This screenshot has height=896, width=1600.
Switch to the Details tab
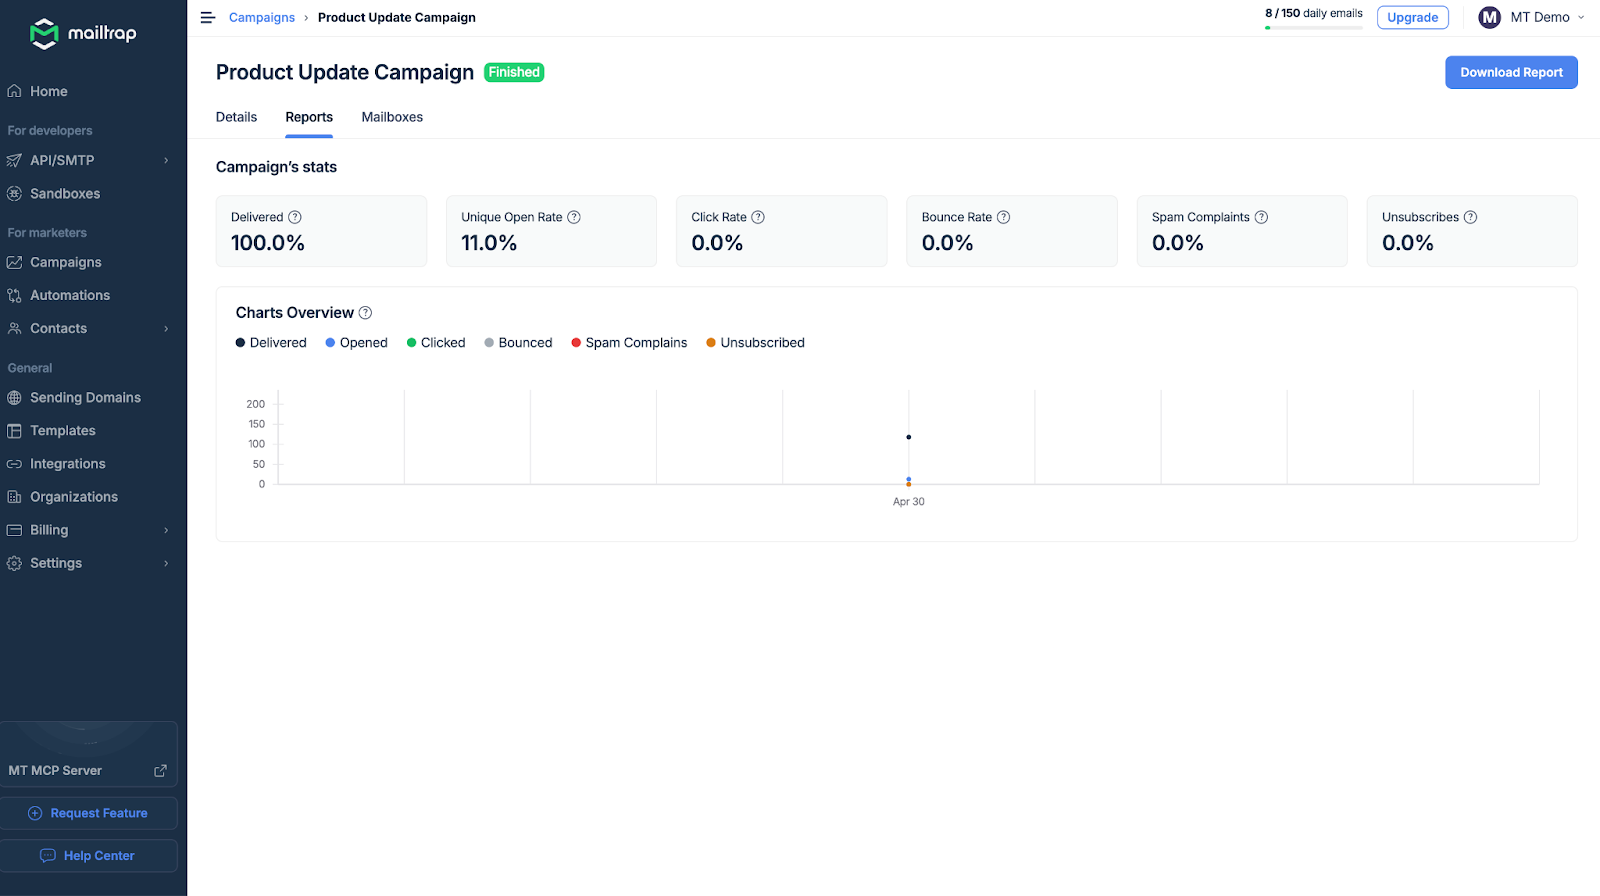click(x=236, y=117)
